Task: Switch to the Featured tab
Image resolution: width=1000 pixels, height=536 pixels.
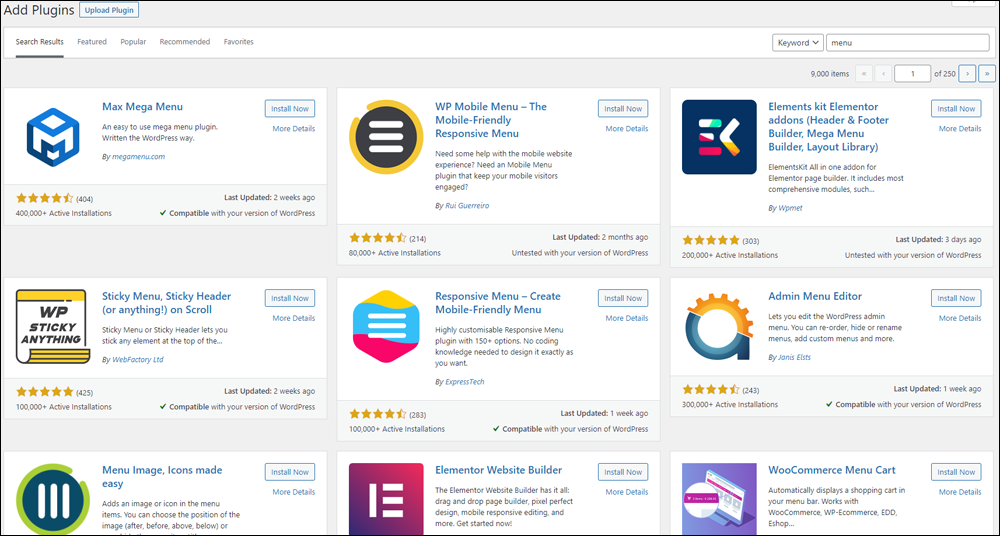Action: [92, 42]
